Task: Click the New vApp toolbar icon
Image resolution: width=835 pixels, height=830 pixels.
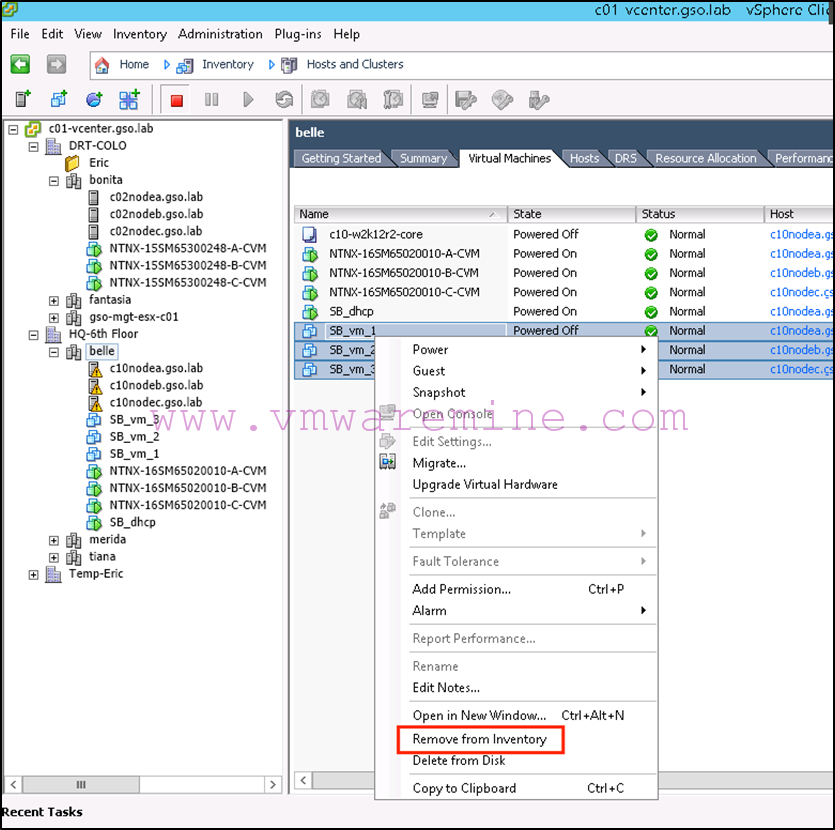Action: click(129, 99)
